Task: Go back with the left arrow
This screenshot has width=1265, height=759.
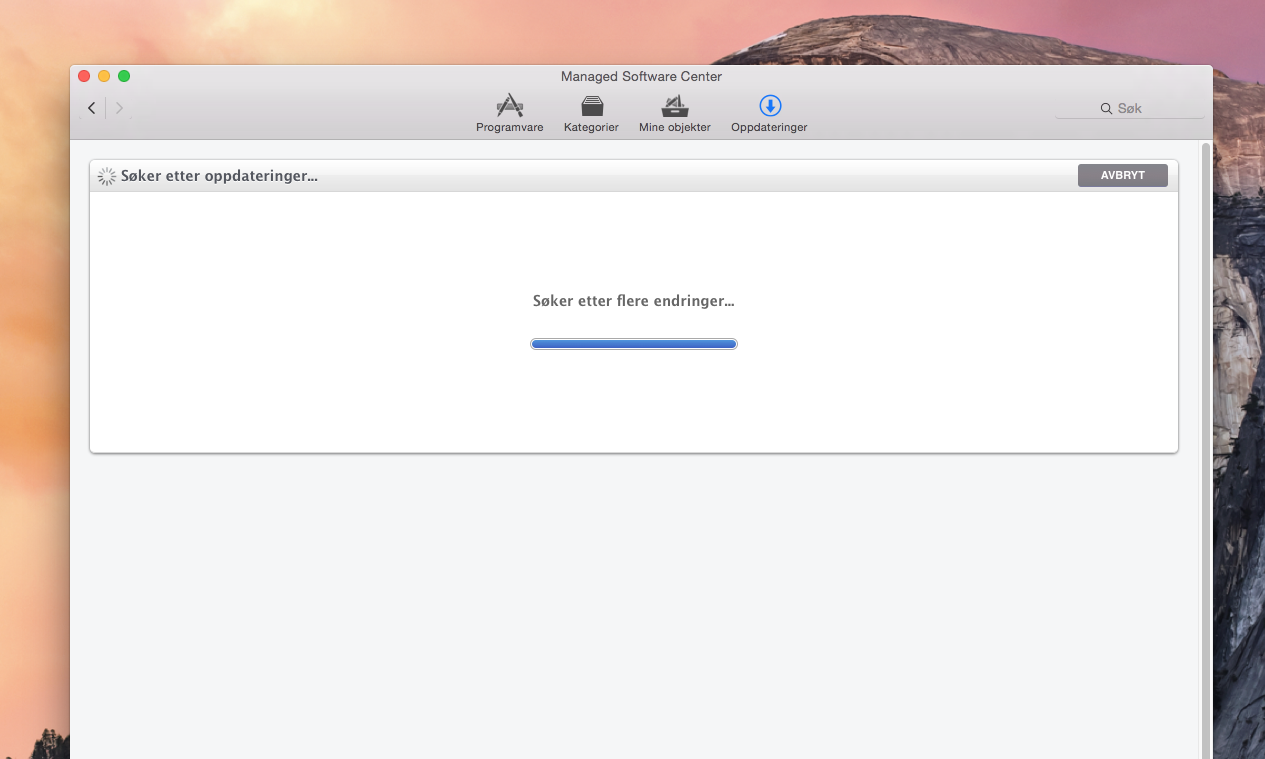Action: click(92, 108)
